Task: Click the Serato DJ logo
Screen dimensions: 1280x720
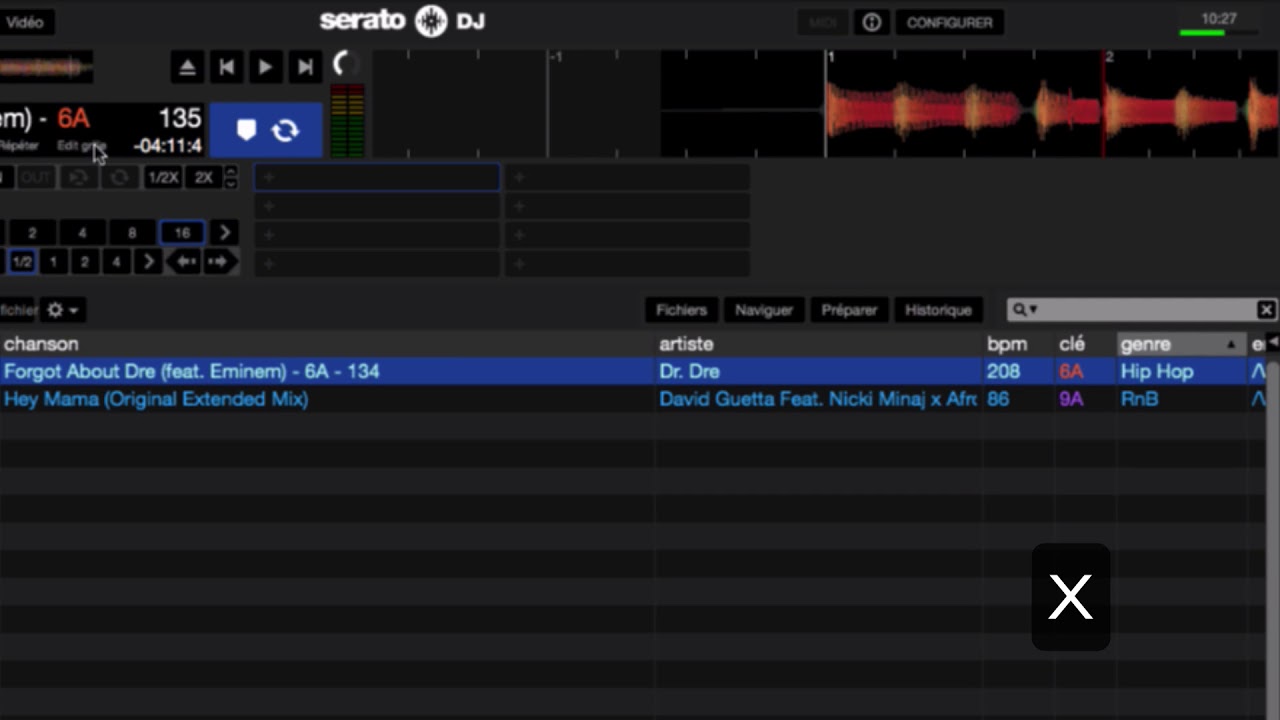Action: point(402,21)
